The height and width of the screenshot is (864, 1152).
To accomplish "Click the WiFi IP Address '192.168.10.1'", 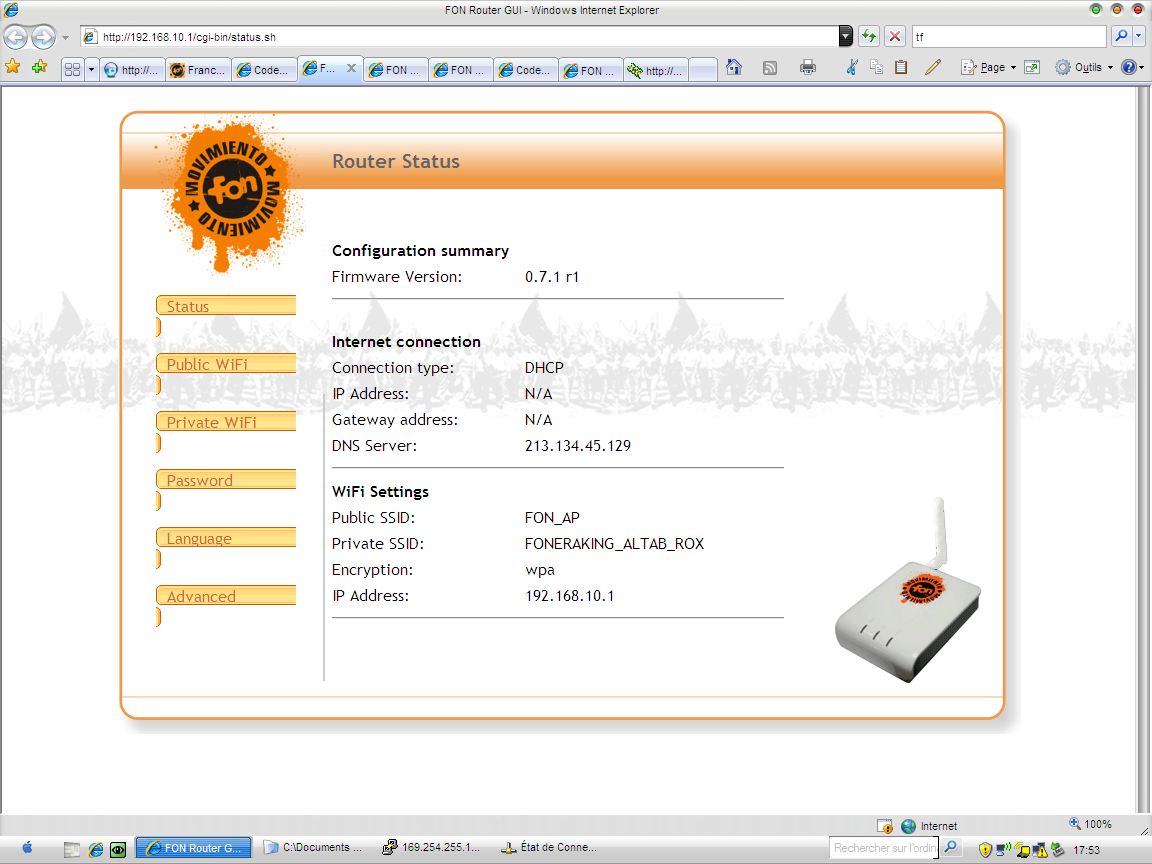I will pos(569,596).
